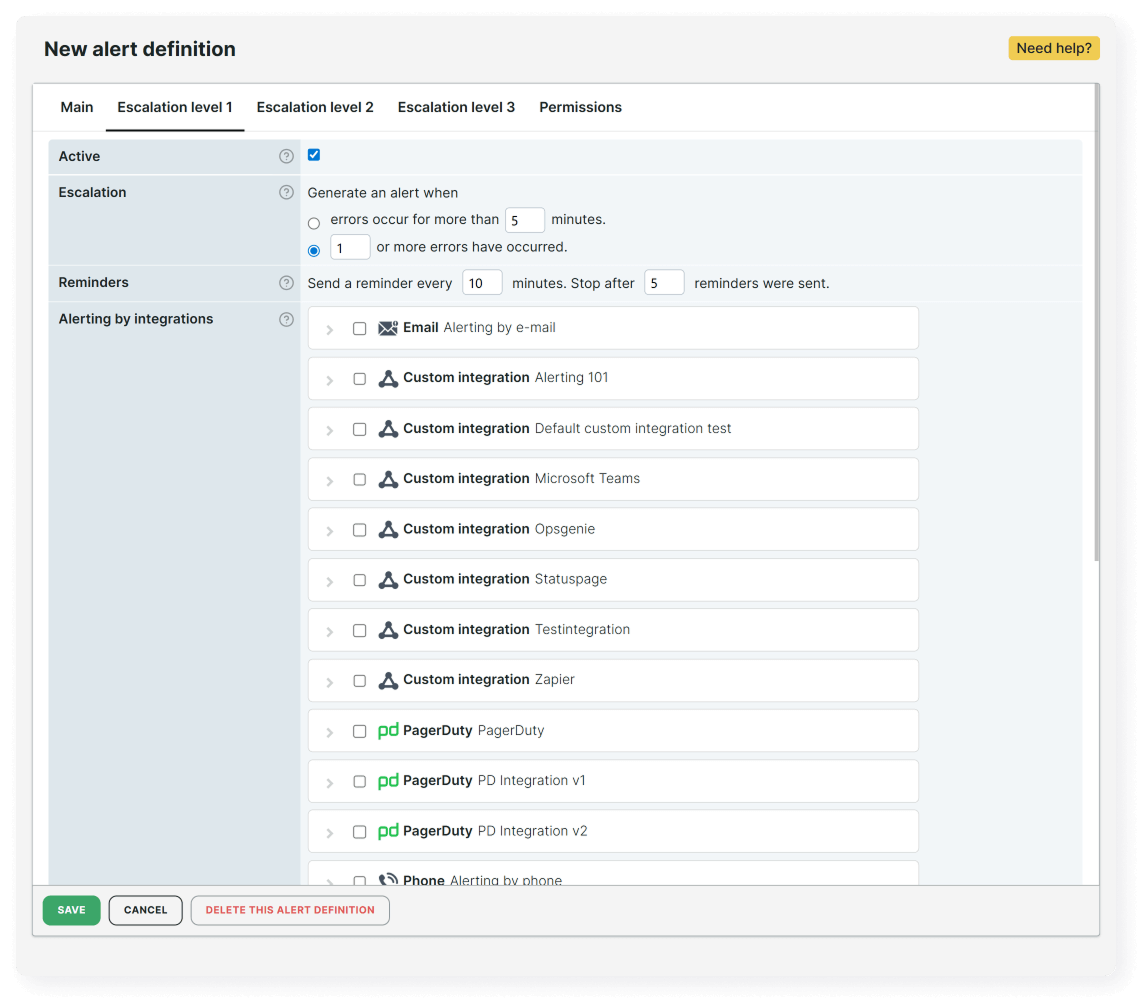Expand the Alerting 101 integration row
Image resolution: width=1148 pixels, height=1008 pixels.
330,378
